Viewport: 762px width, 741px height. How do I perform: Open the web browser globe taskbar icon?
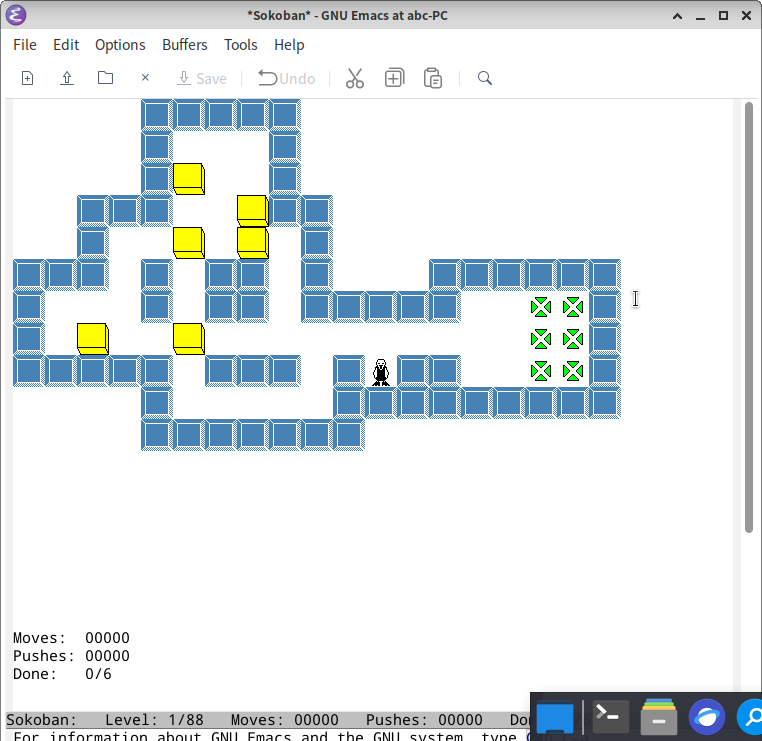(x=707, y=717)
